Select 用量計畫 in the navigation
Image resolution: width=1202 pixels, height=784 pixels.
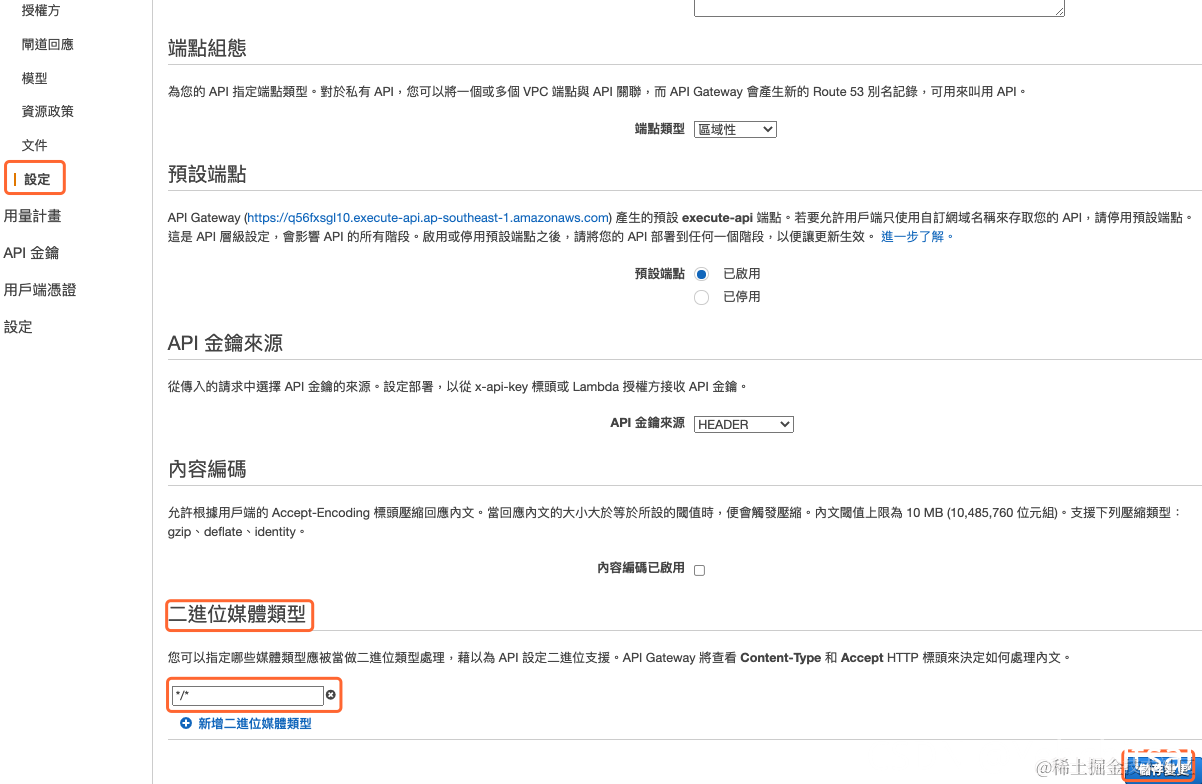(x=34, y=217)
